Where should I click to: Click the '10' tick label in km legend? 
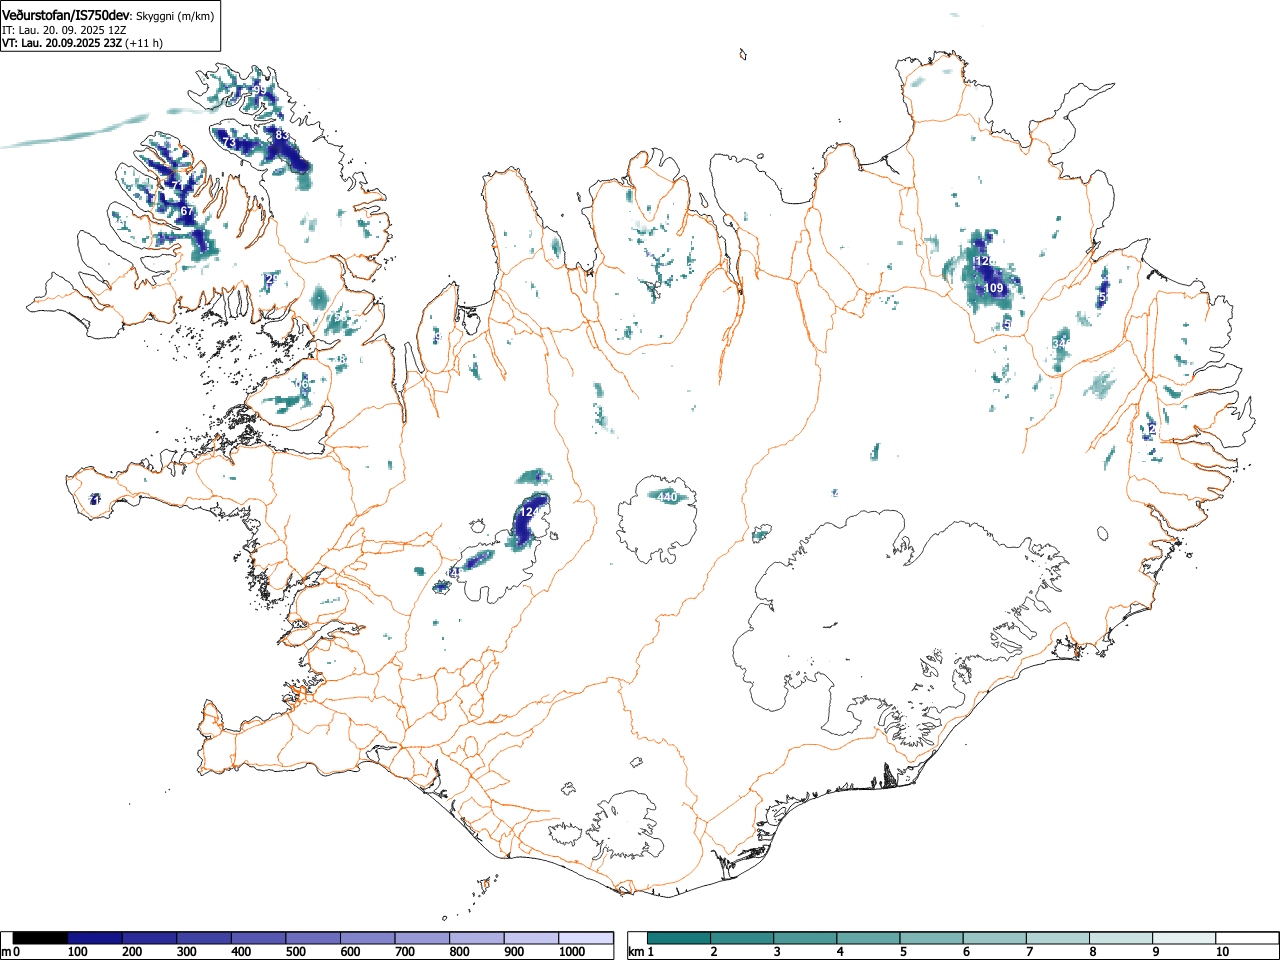tap(1222, 952)
